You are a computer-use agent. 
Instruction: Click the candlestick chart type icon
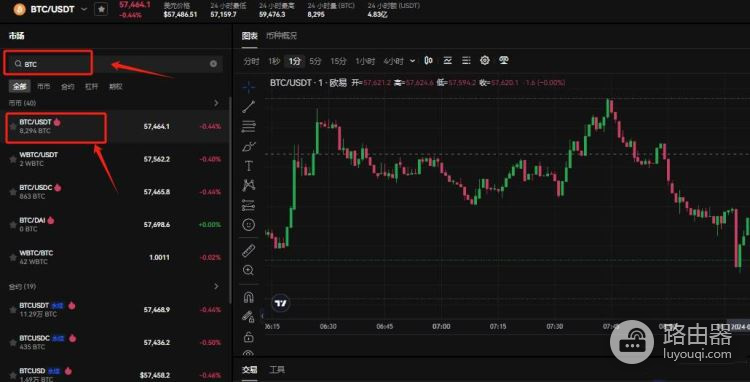click(x=429, y=61)
